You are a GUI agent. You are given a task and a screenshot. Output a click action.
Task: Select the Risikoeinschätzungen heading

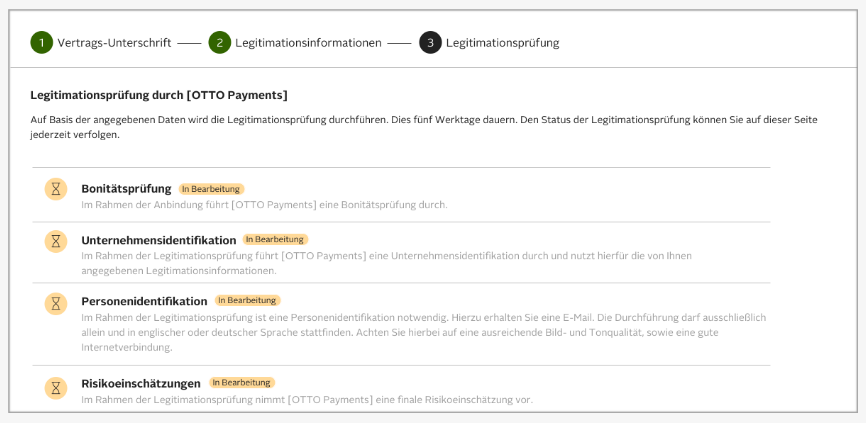141,382
